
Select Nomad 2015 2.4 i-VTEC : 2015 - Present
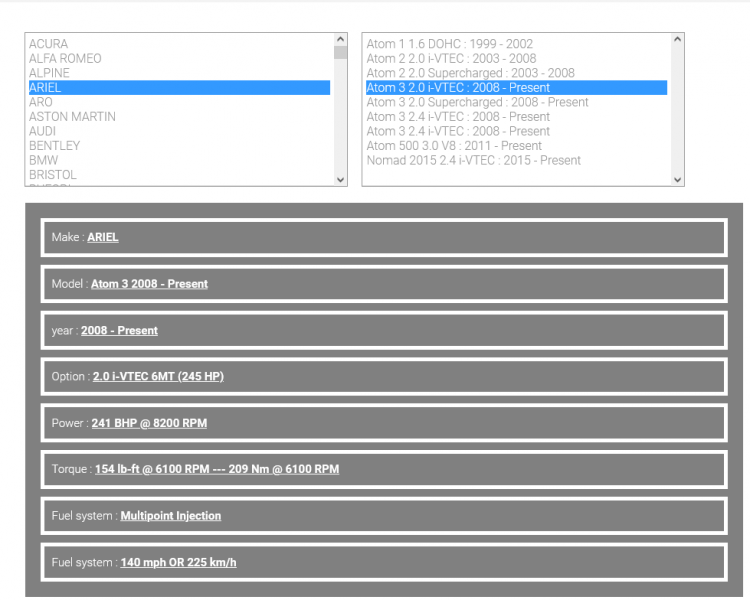[x=517, y=160]
